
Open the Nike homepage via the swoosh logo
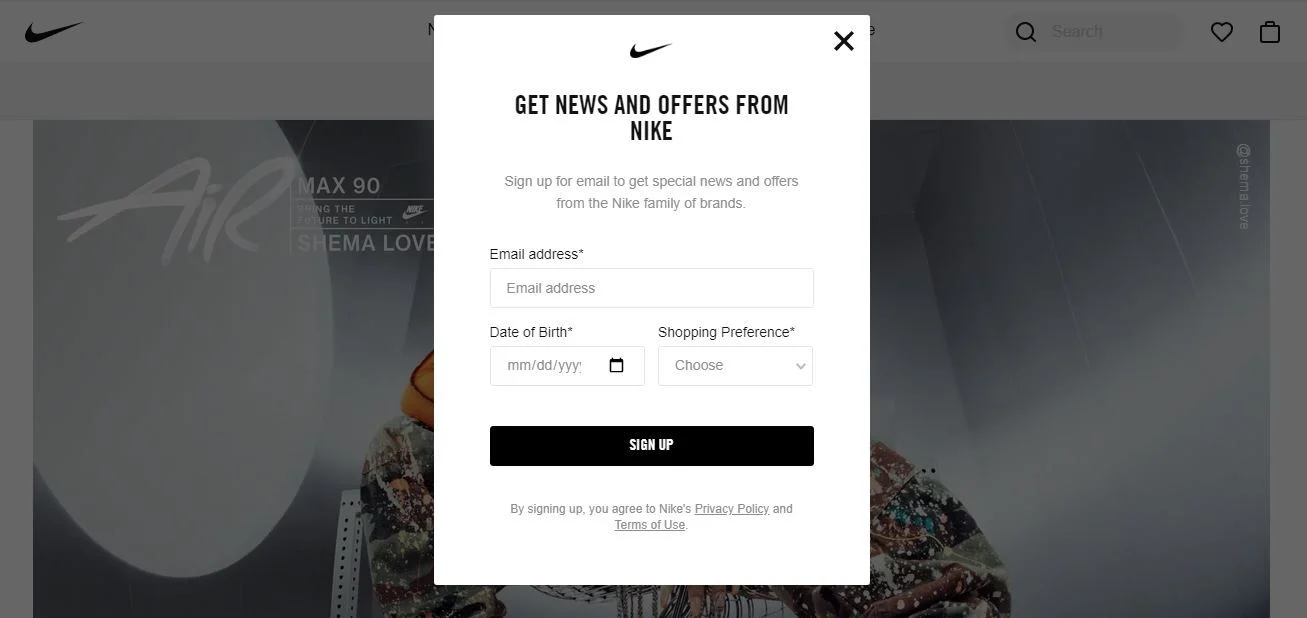click(x=55, y=30)
